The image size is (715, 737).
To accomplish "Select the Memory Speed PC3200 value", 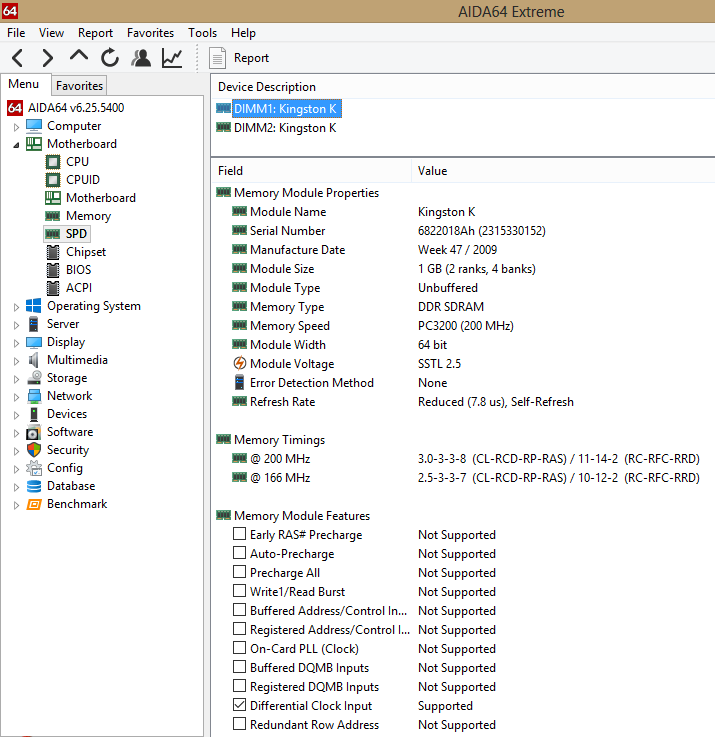I will click(x=465, y=326).
